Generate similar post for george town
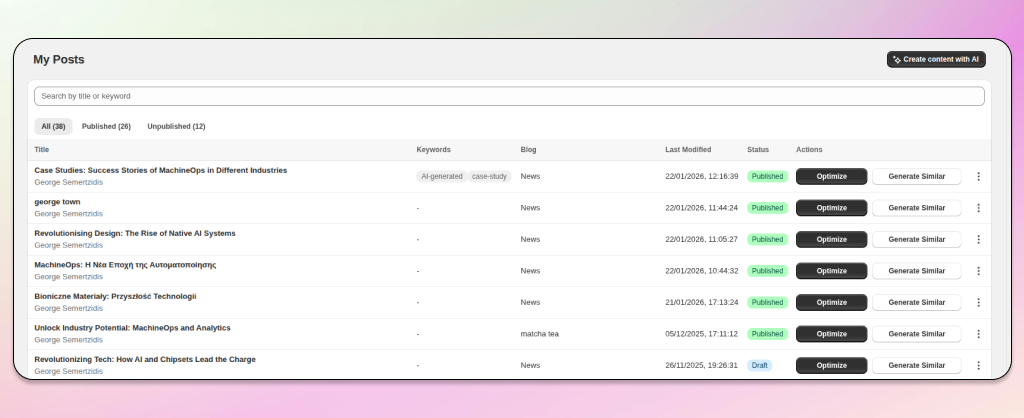This screenshot has width=1024, height=418. tap(916, 208)
